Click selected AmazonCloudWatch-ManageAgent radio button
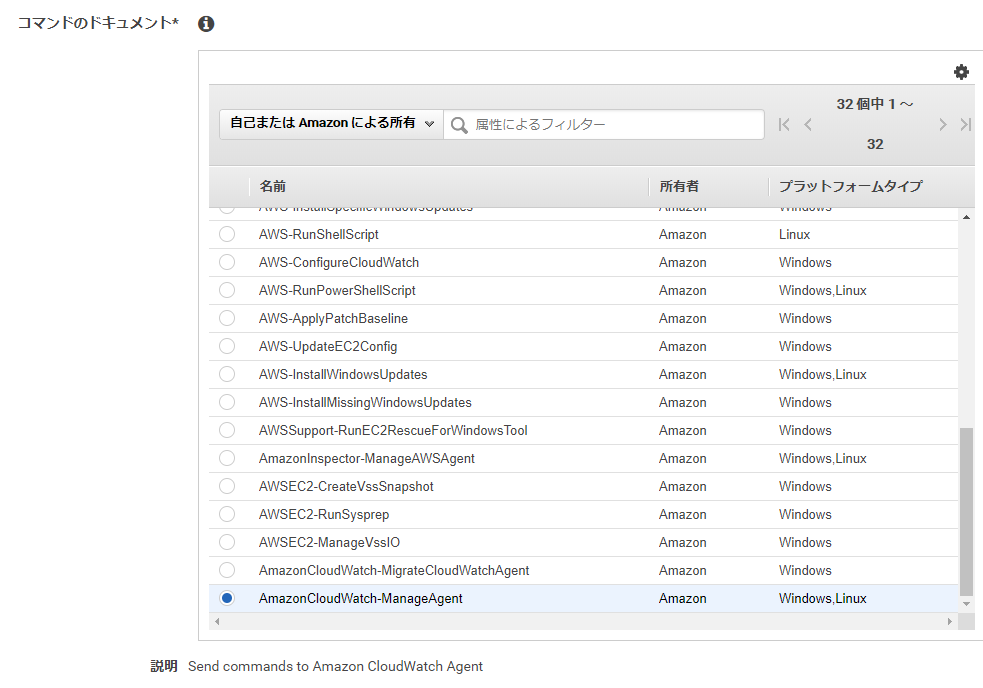The image size is (983, 688). pos(227,598)
